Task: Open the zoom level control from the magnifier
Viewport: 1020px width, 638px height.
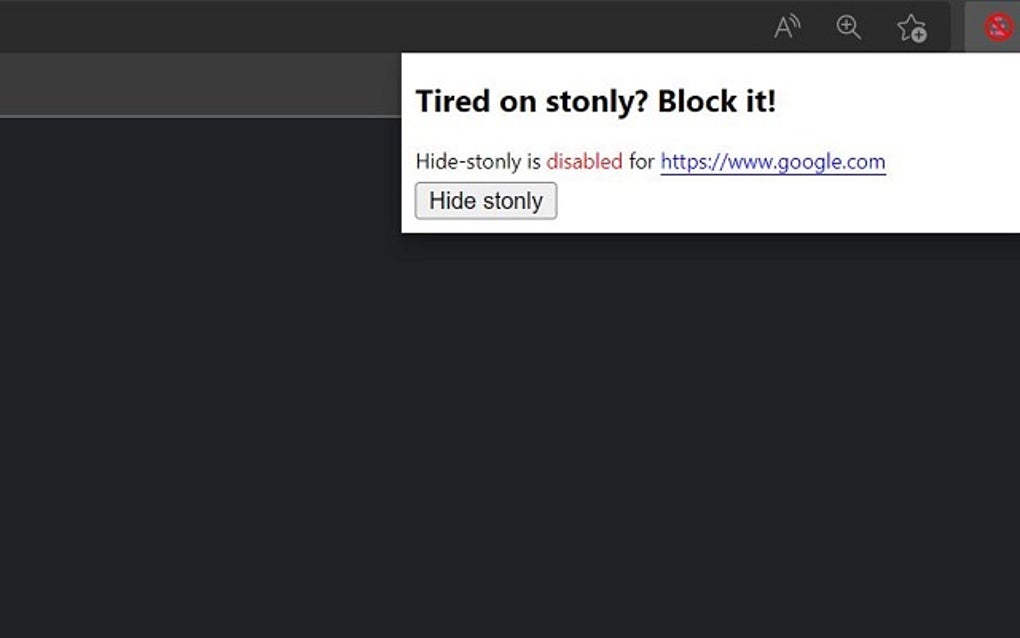Action: 849,27
